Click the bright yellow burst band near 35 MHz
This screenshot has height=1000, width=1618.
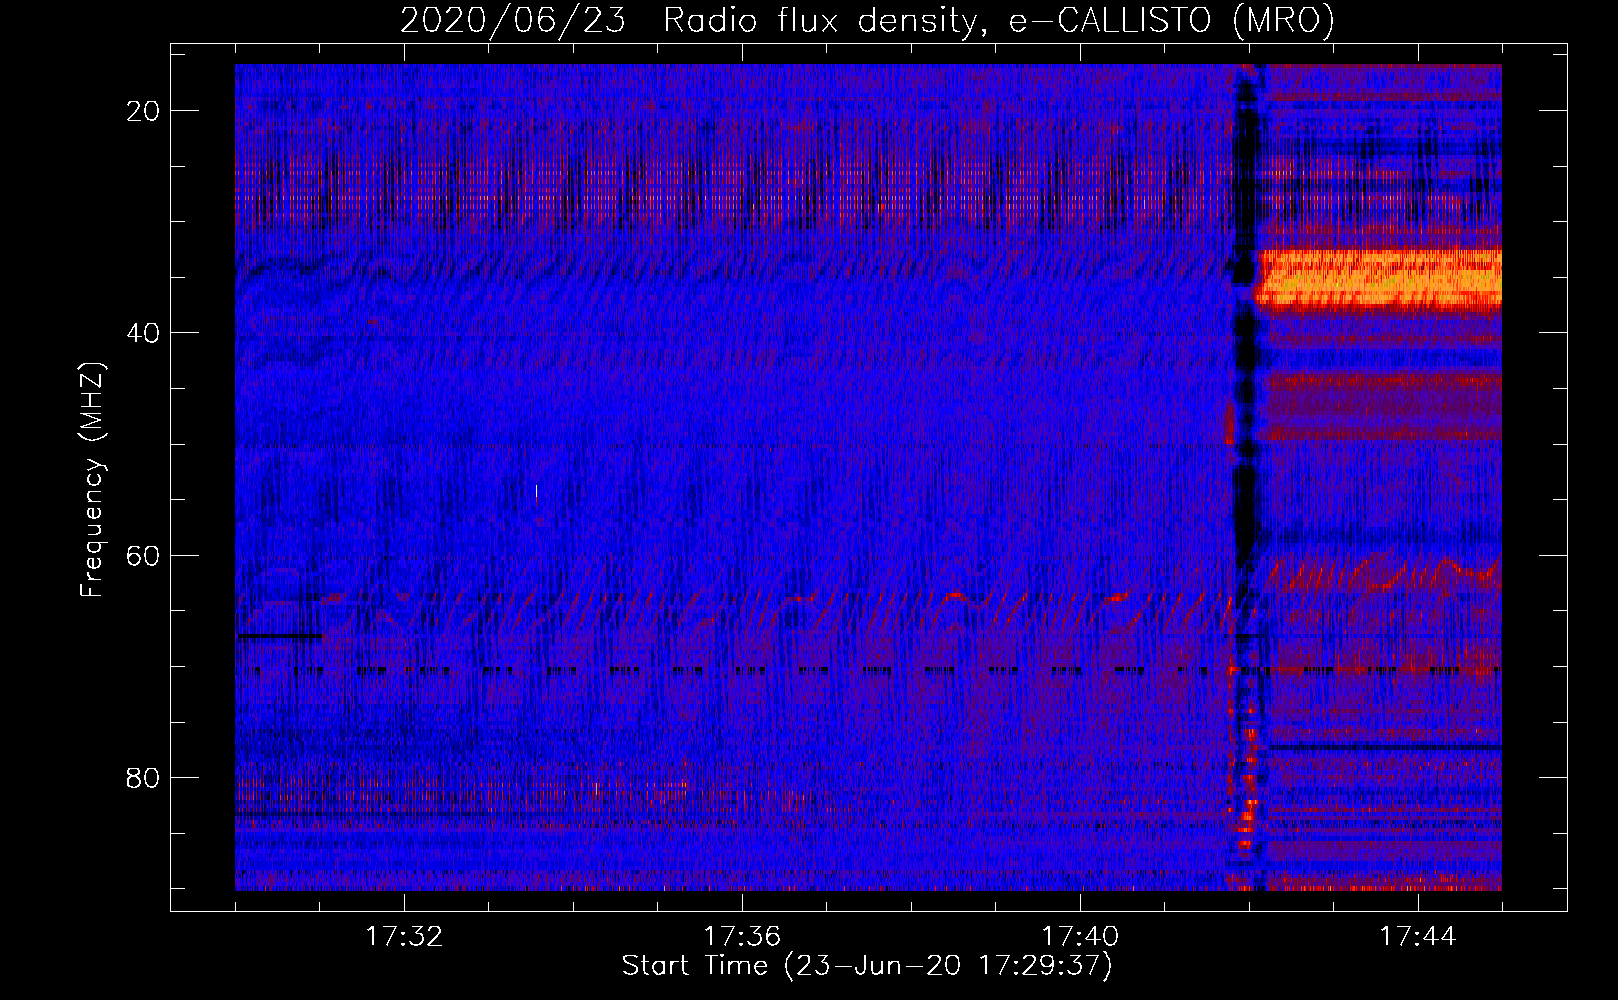point(1380,279)
